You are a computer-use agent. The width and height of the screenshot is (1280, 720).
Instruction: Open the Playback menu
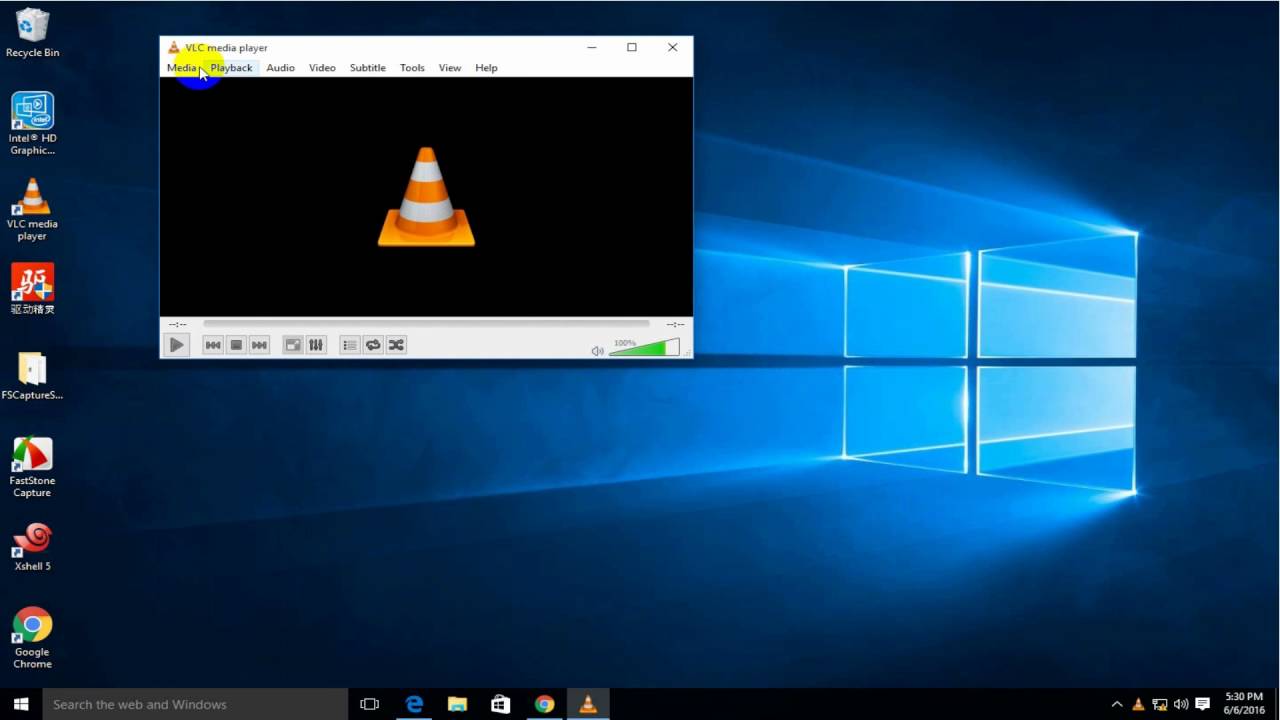click(x=231, y=68)
